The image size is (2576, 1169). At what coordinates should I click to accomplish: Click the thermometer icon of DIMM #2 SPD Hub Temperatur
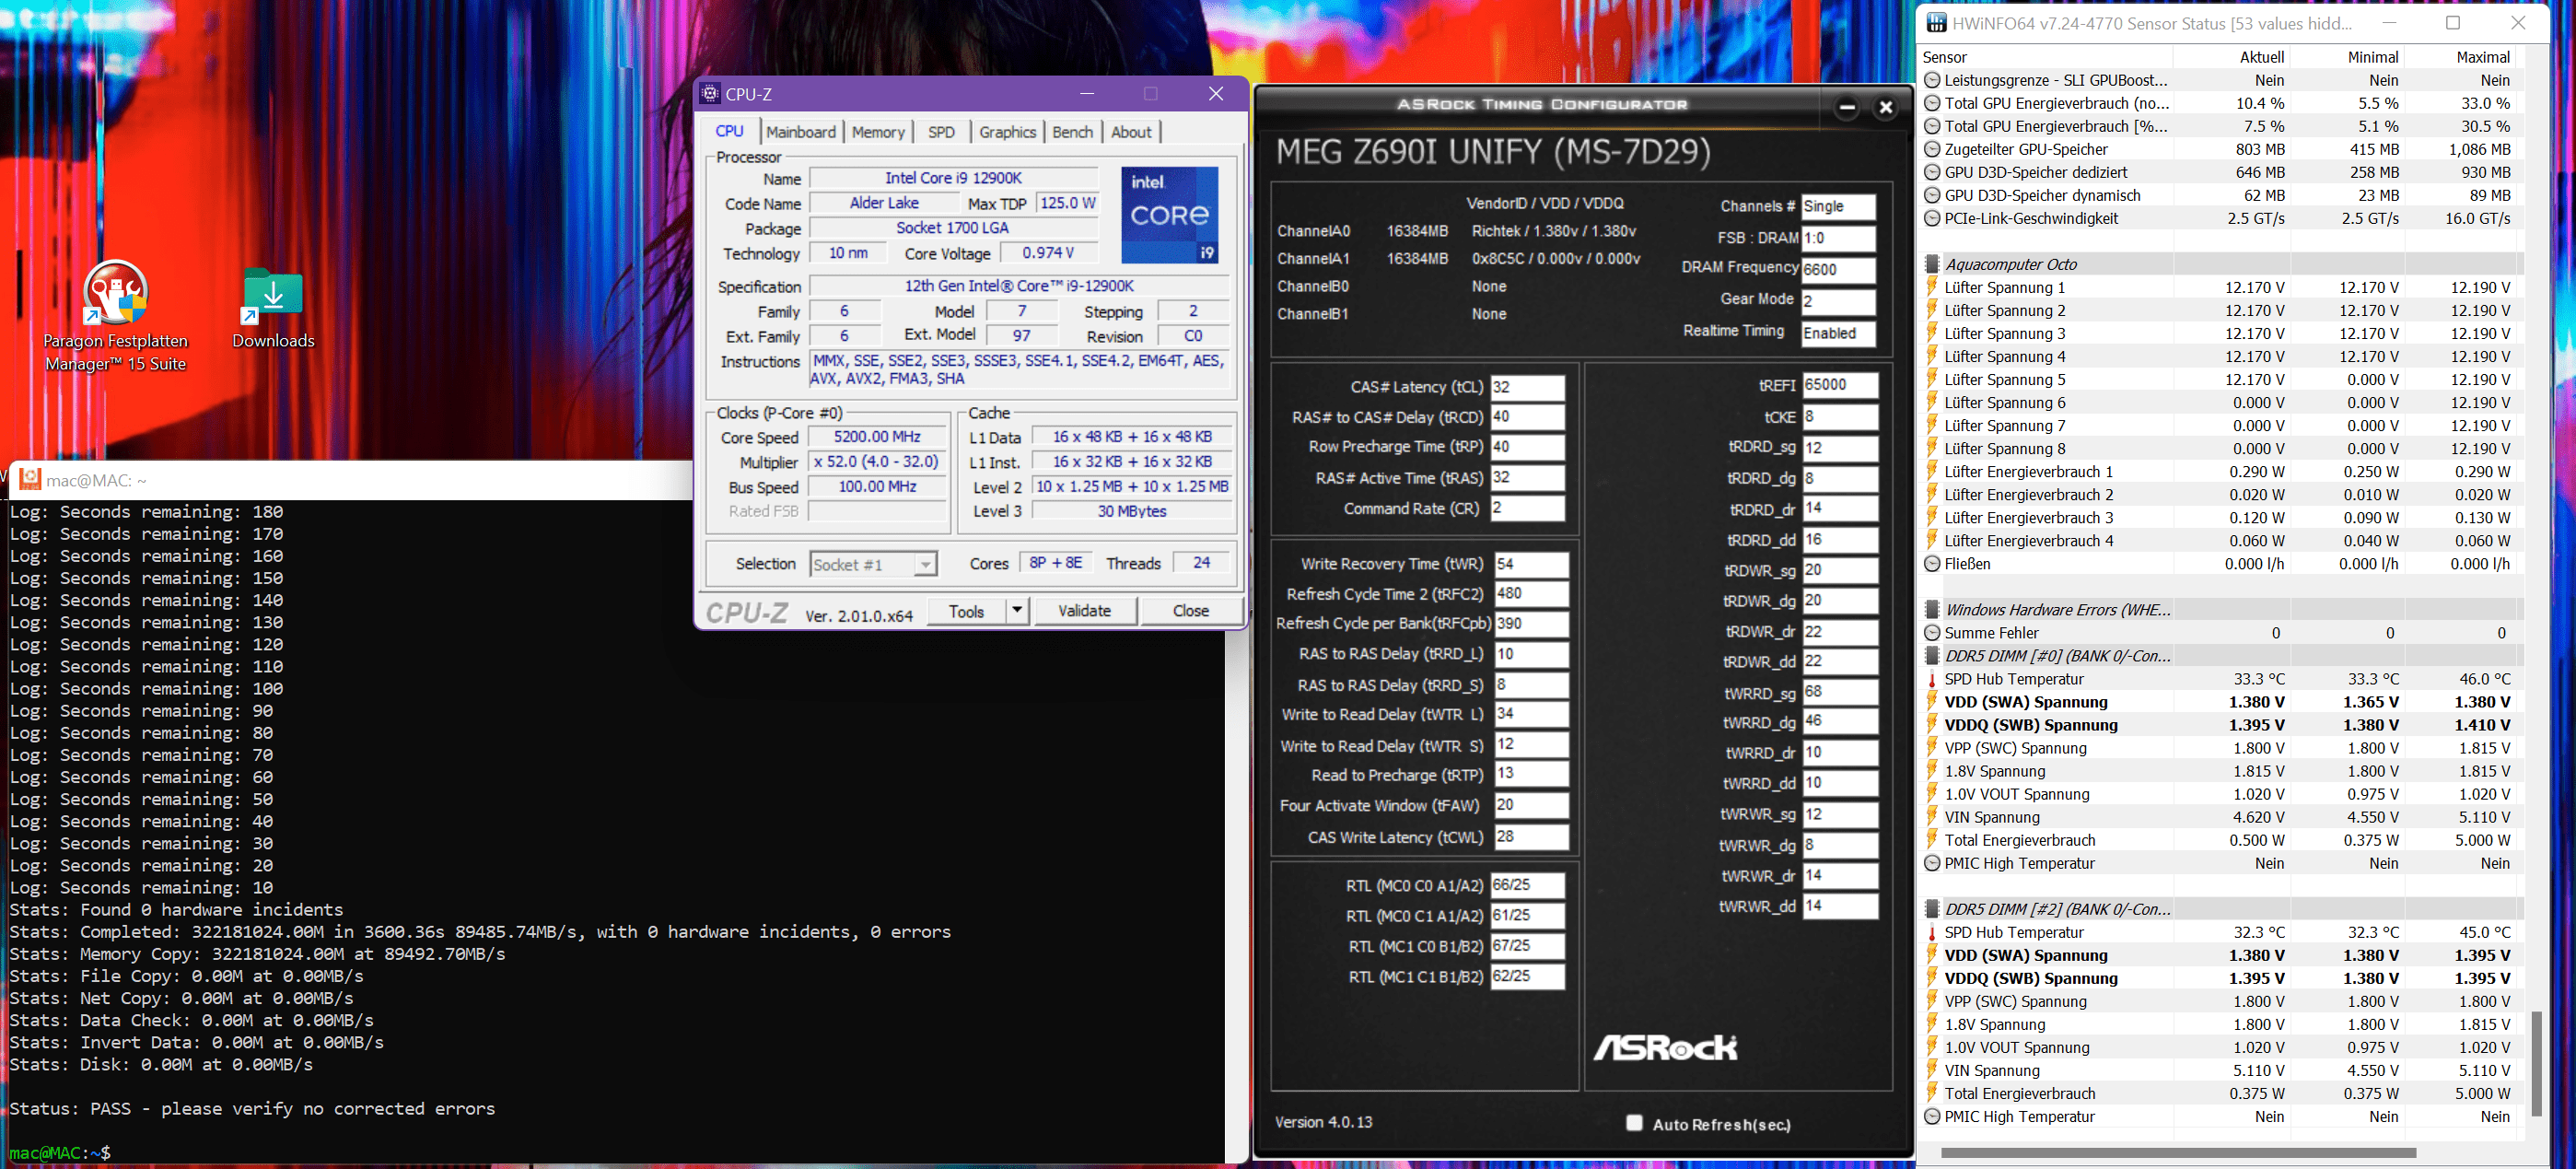[1932, 932]
